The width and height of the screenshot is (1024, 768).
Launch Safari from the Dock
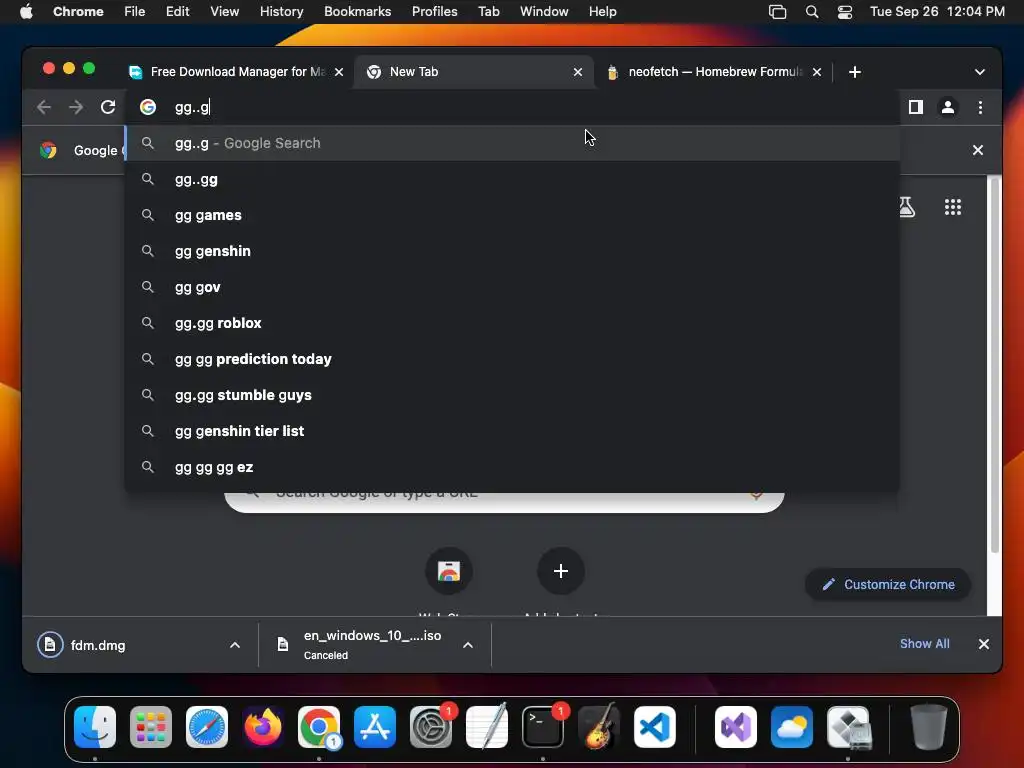(207, 727)
